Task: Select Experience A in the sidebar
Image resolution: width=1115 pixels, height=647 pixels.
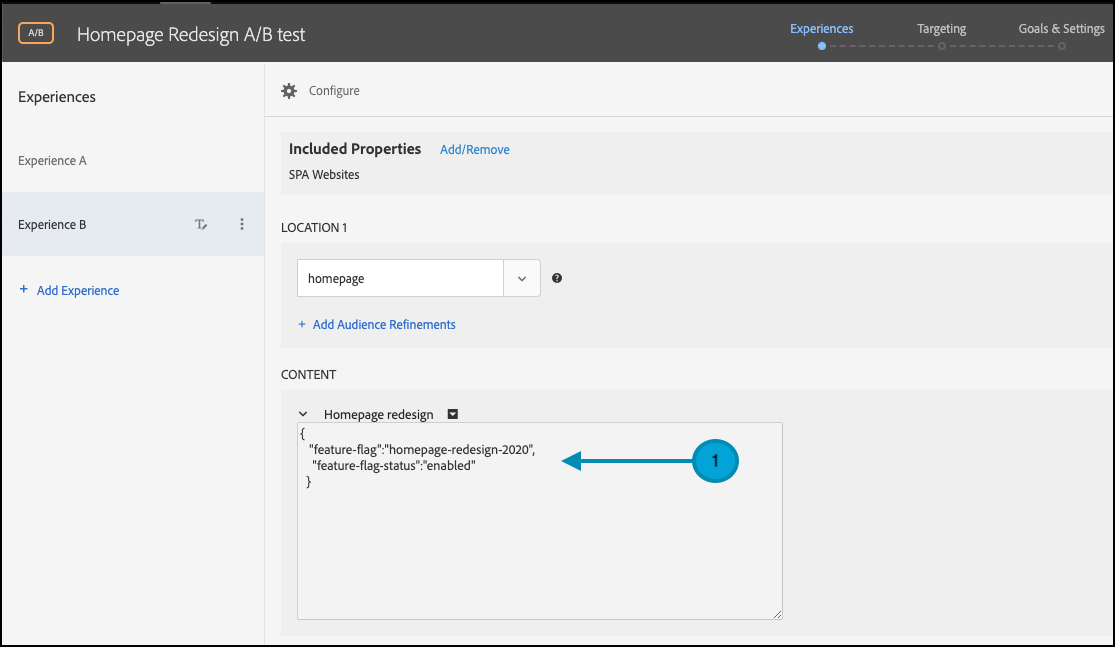Action: point(52,161)
